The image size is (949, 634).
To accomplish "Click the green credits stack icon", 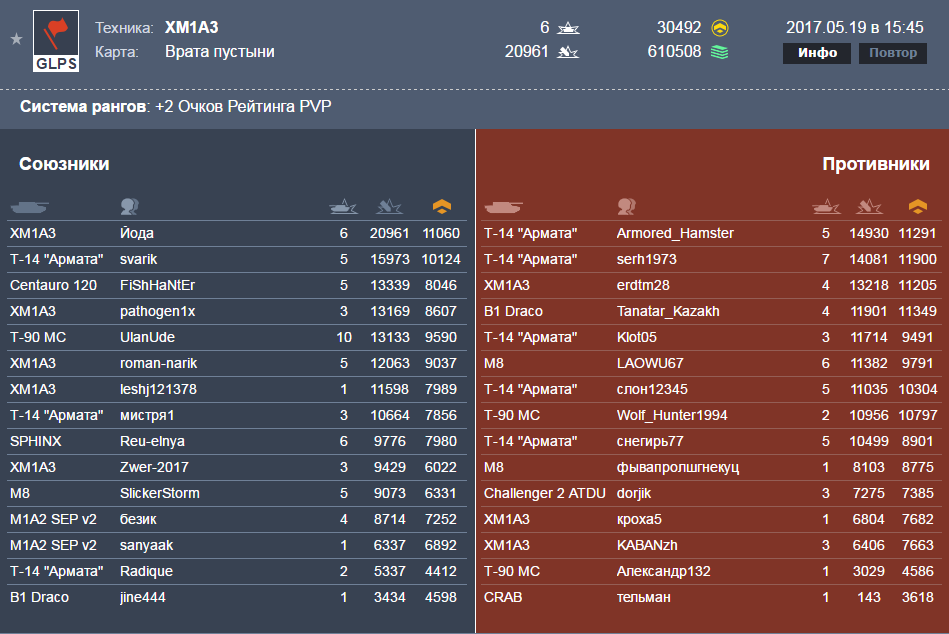I will [720, 52].
